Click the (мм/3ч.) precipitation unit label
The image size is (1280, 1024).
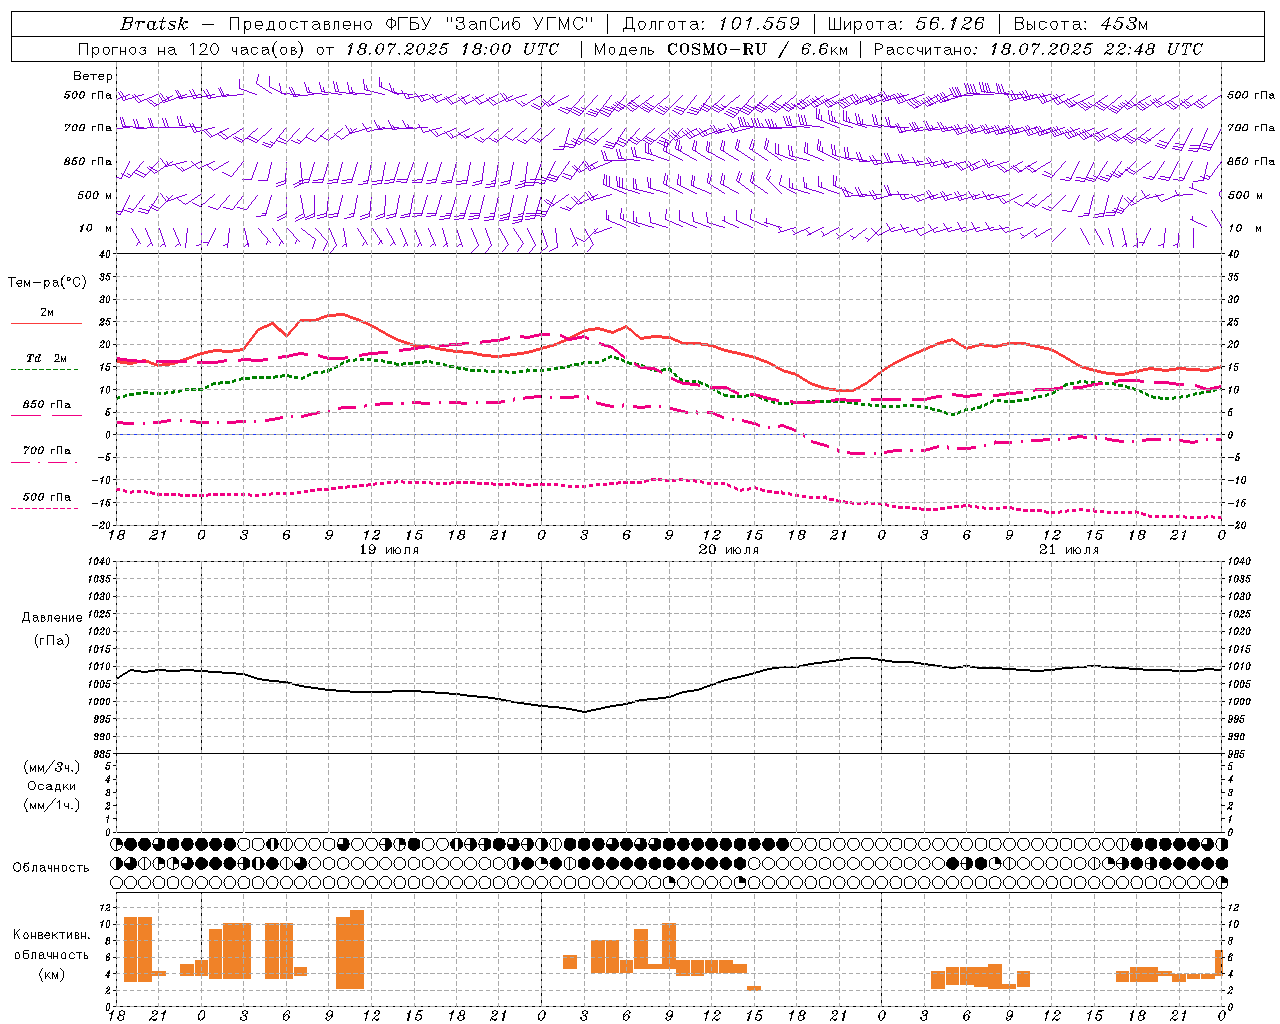(52, 767)
